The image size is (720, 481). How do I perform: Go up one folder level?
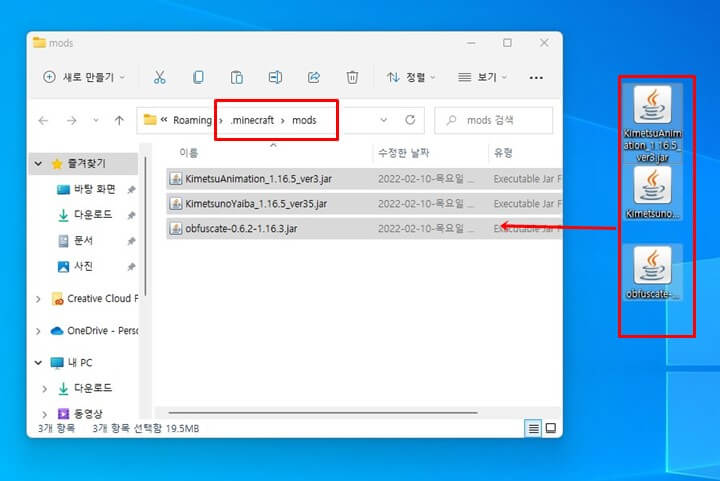coord(119,120)
